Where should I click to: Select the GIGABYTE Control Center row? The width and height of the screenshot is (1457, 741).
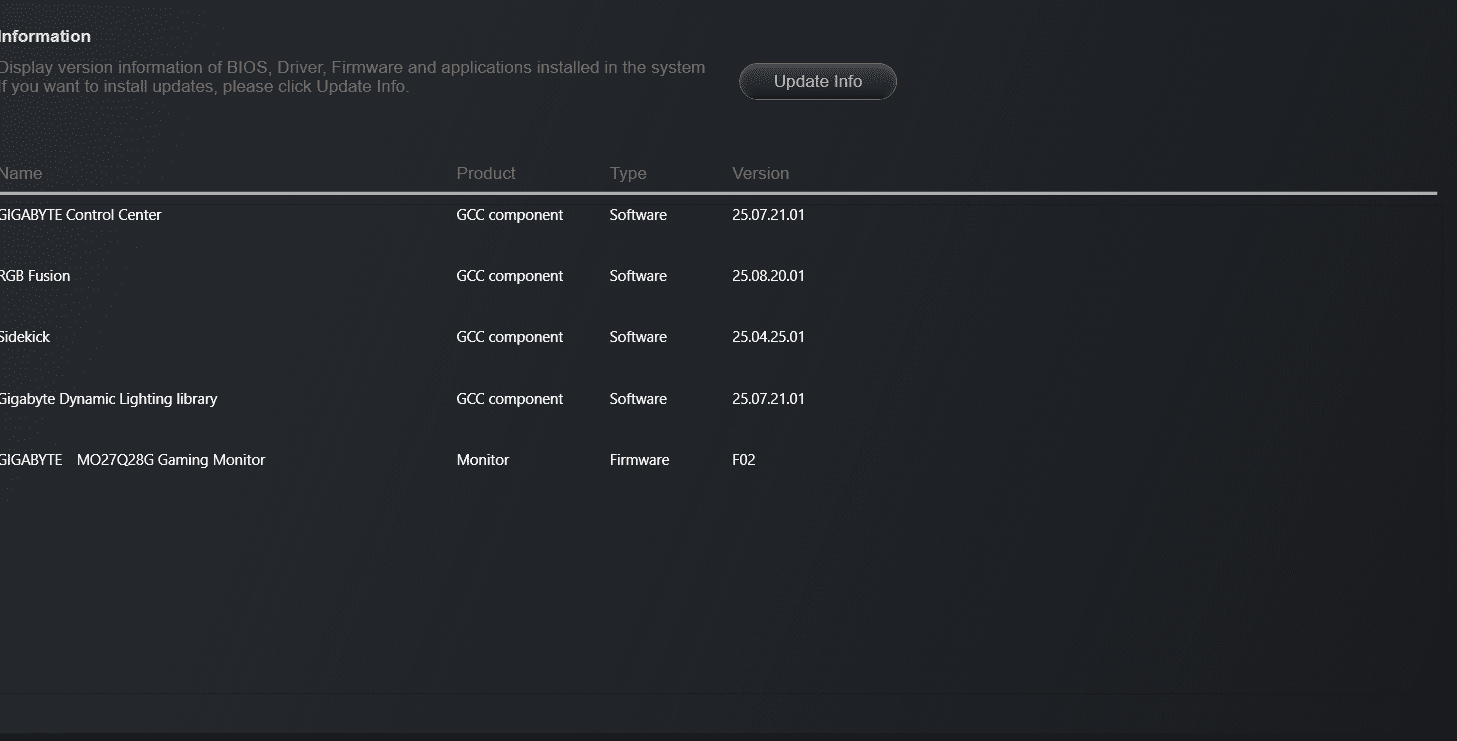coord(81,215)
